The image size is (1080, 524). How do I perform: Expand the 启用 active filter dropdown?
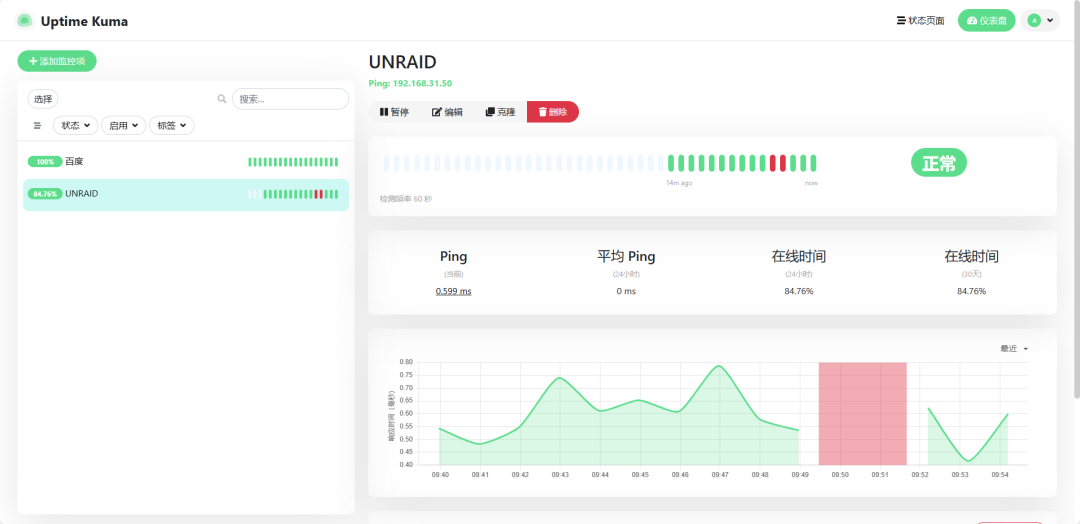point(123,126)
